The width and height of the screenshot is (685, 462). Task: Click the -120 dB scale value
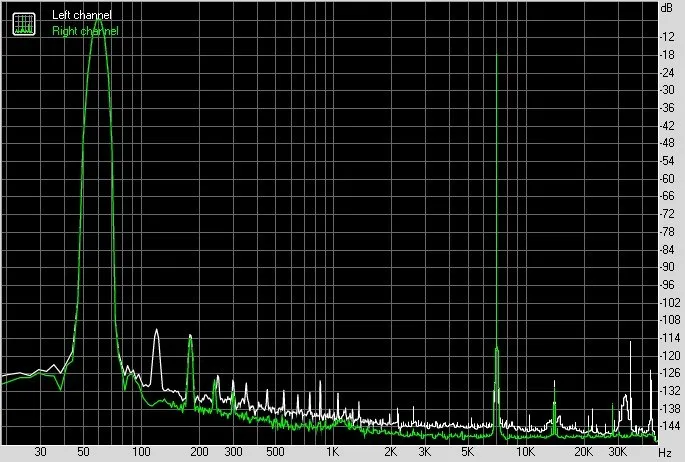click(669, 355)
